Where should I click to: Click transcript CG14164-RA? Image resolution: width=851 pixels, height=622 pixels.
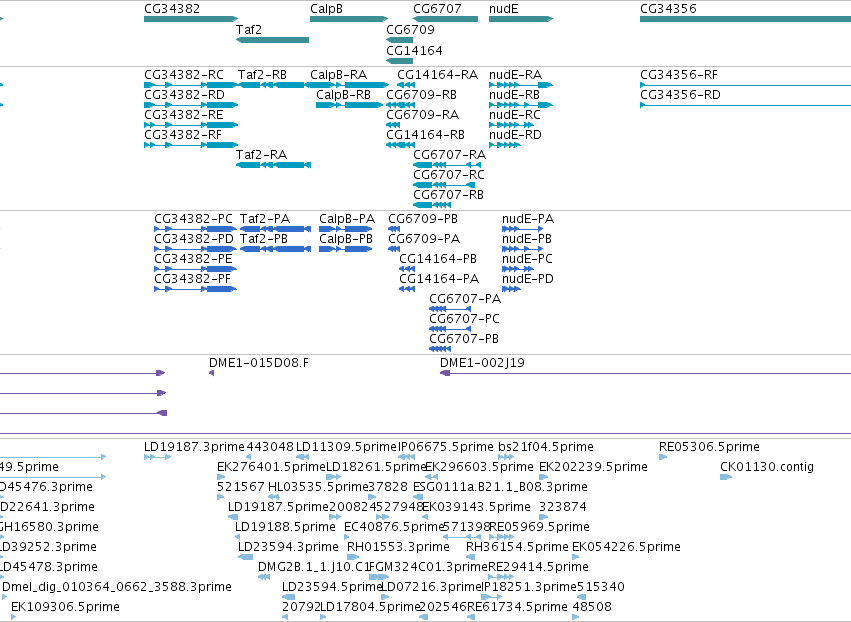(437, 75)
